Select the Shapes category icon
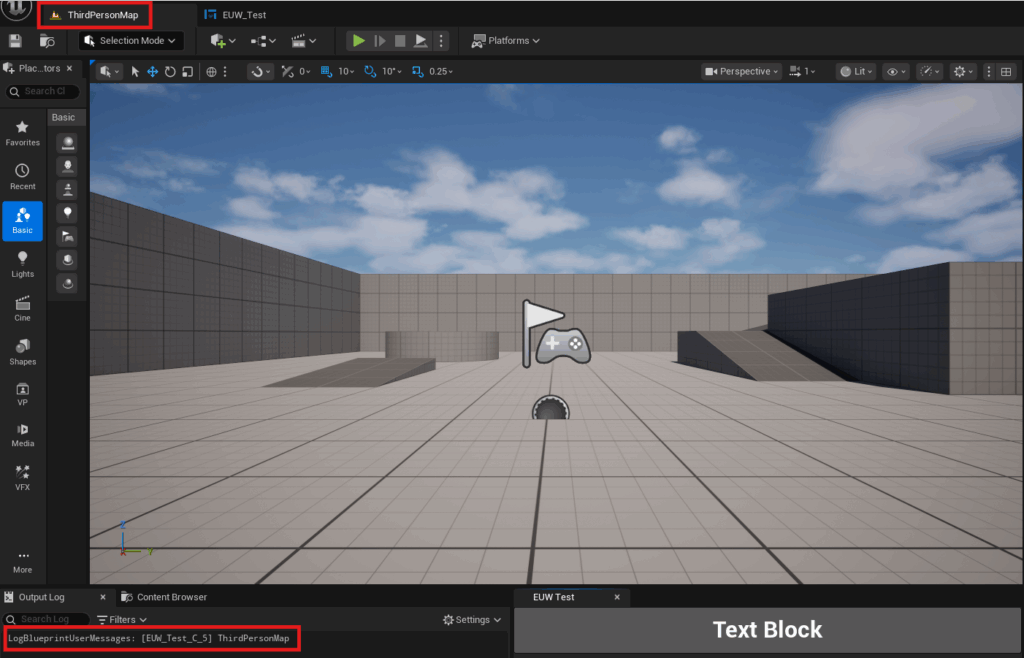This screenshot has width=1024, height=658. click(x=22, y=351)
